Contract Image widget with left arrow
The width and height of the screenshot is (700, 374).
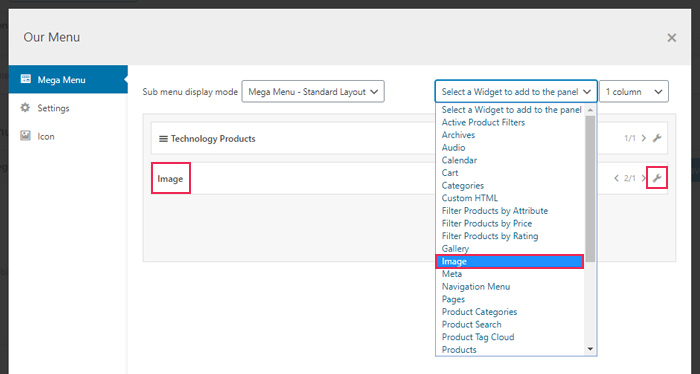point(616,178)
